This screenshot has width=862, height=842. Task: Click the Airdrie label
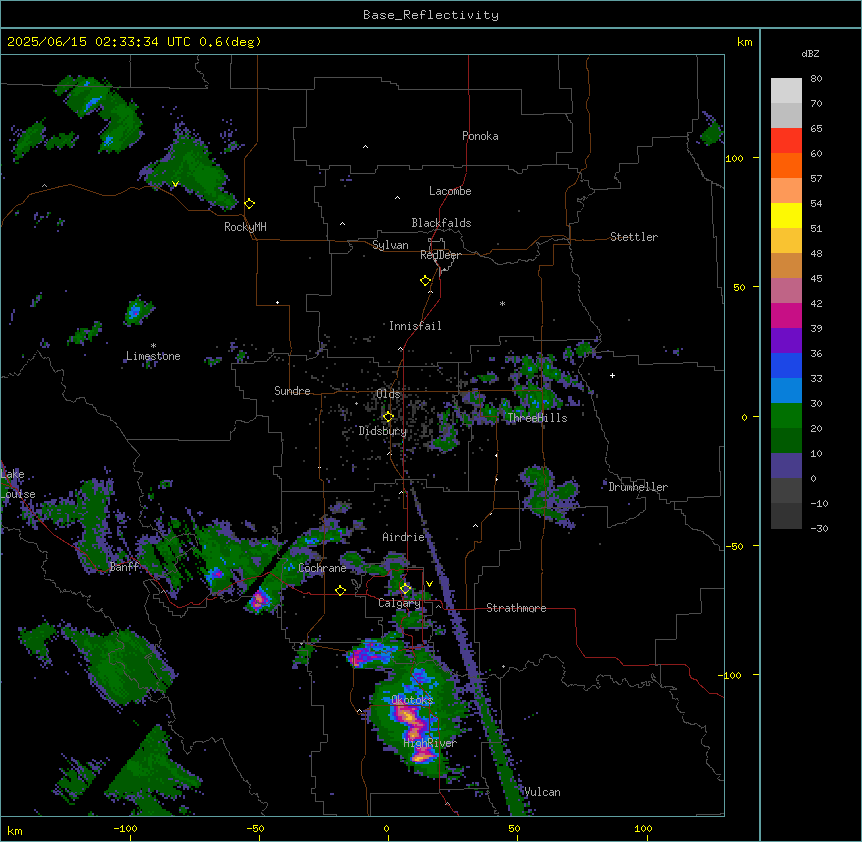click(x=404, y=537)
